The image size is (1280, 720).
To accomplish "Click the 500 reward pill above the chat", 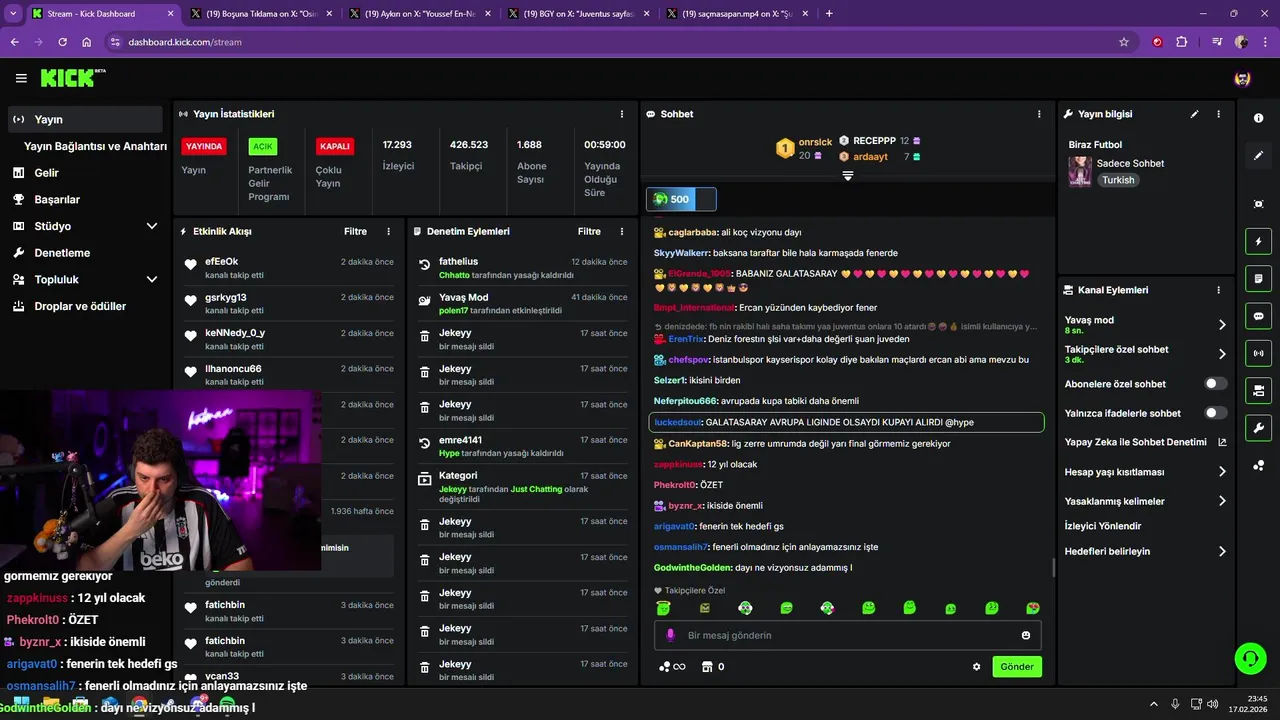I will [x=681, y=199].
